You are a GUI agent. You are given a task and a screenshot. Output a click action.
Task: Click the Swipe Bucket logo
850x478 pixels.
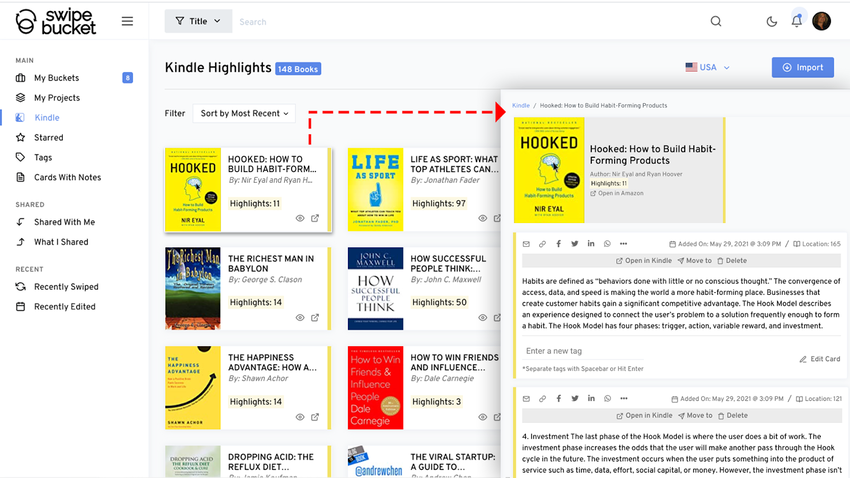click(55, 22)
